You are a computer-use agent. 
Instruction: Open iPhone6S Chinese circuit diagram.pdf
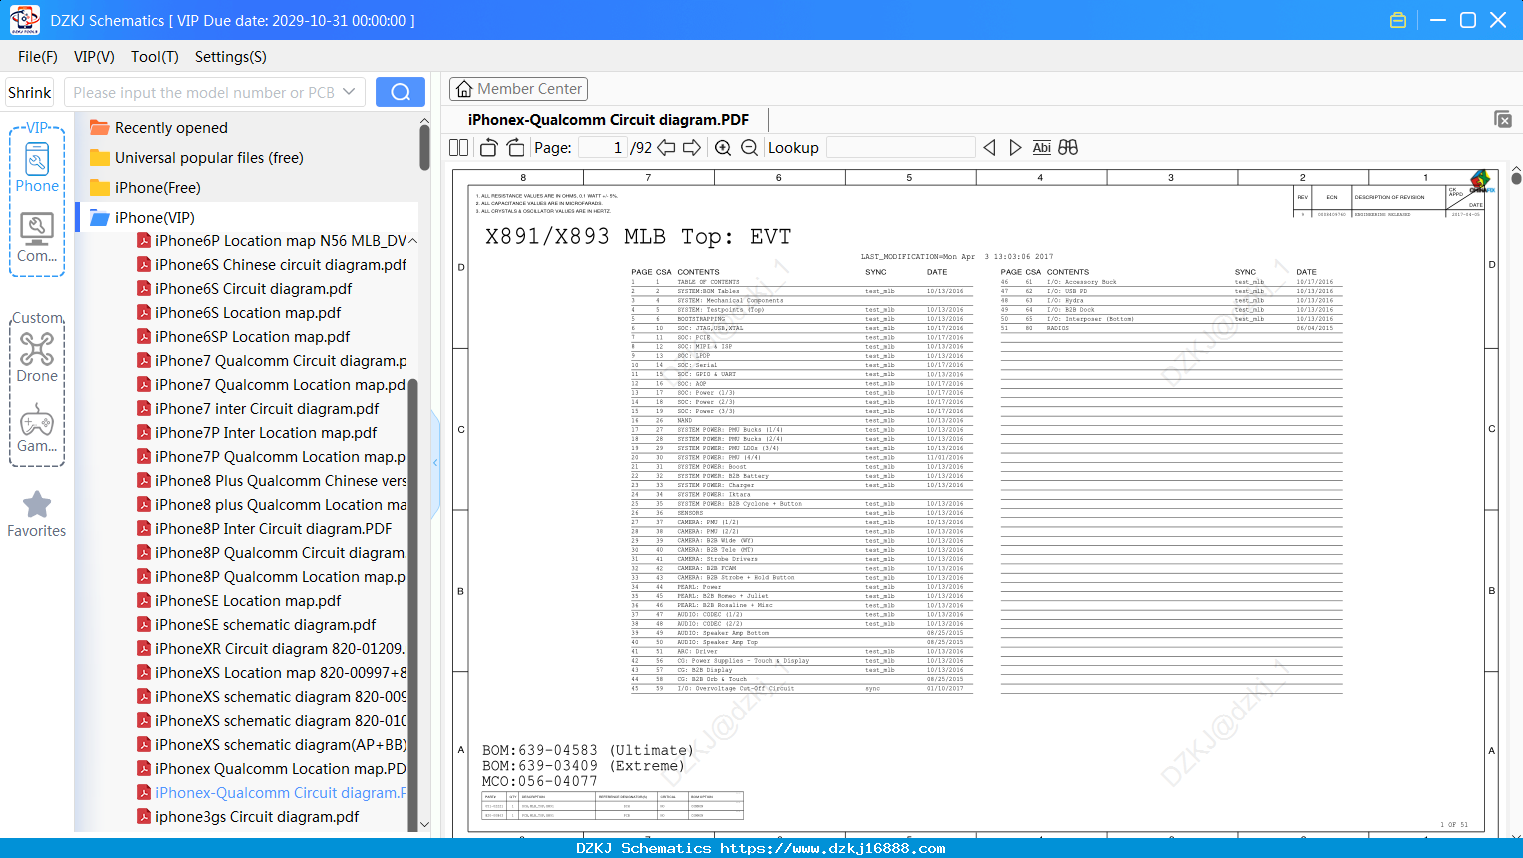[272, 265]
